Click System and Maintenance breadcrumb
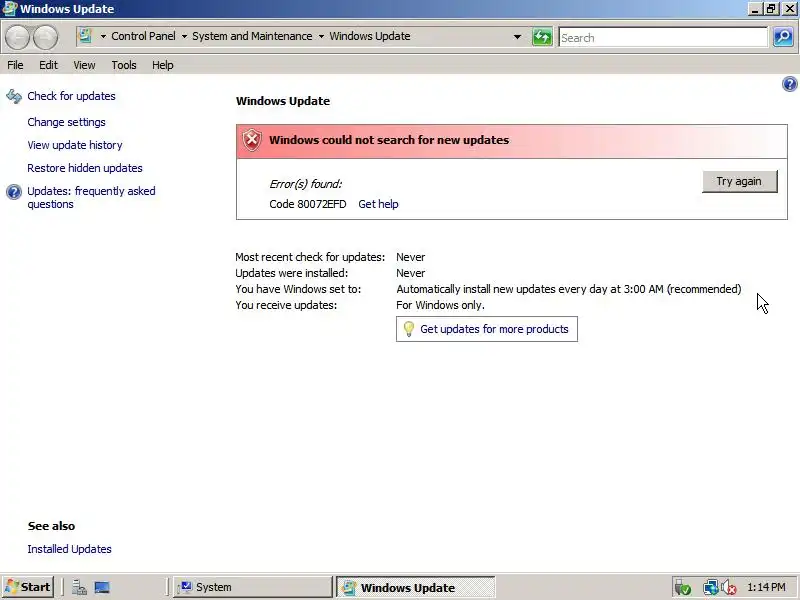This screenshot has height=600, width=800. pos(252,36)
